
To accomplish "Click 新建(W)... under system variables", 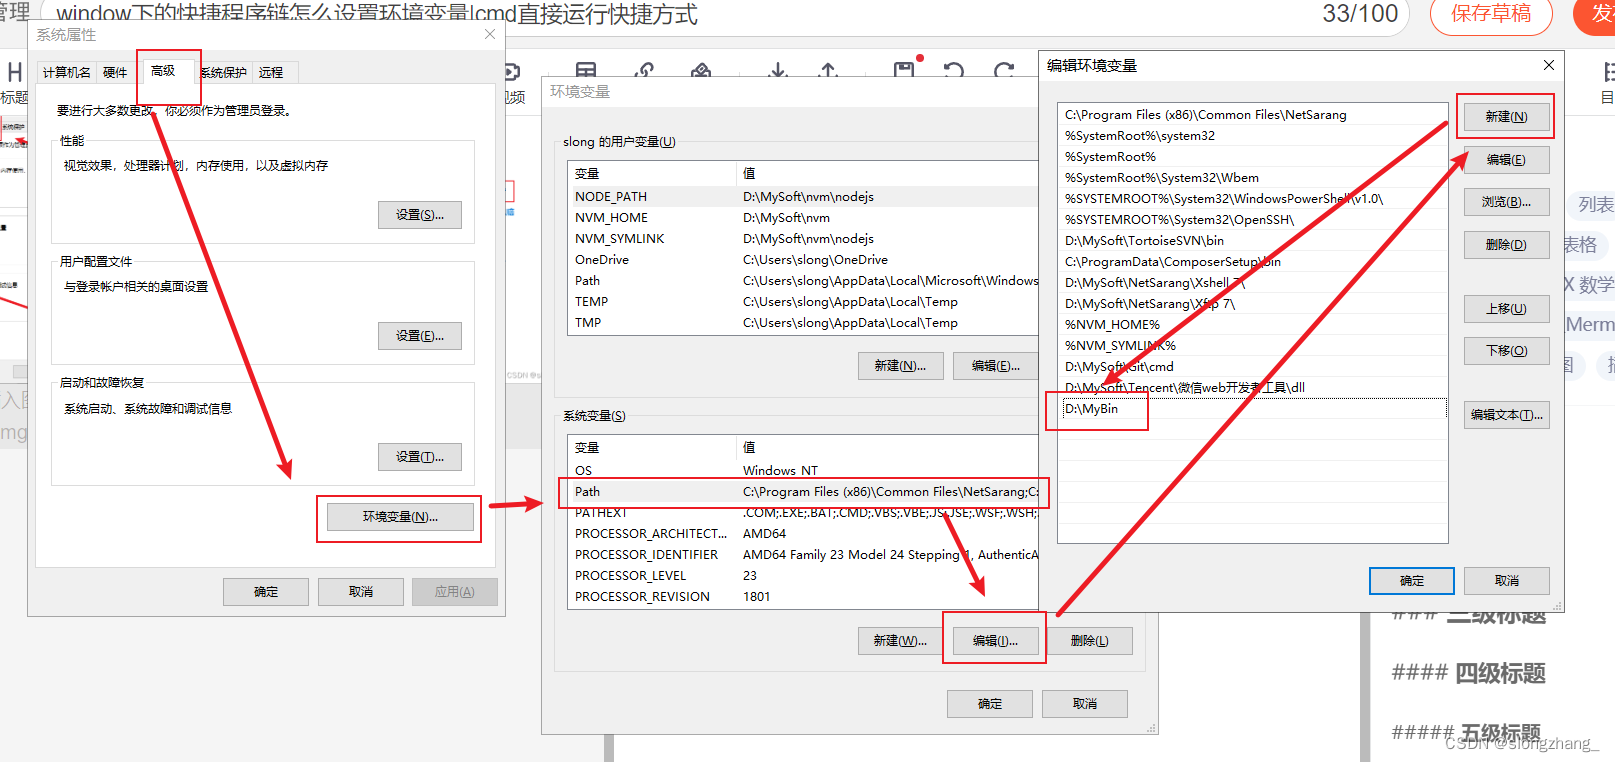I will 900,641.
